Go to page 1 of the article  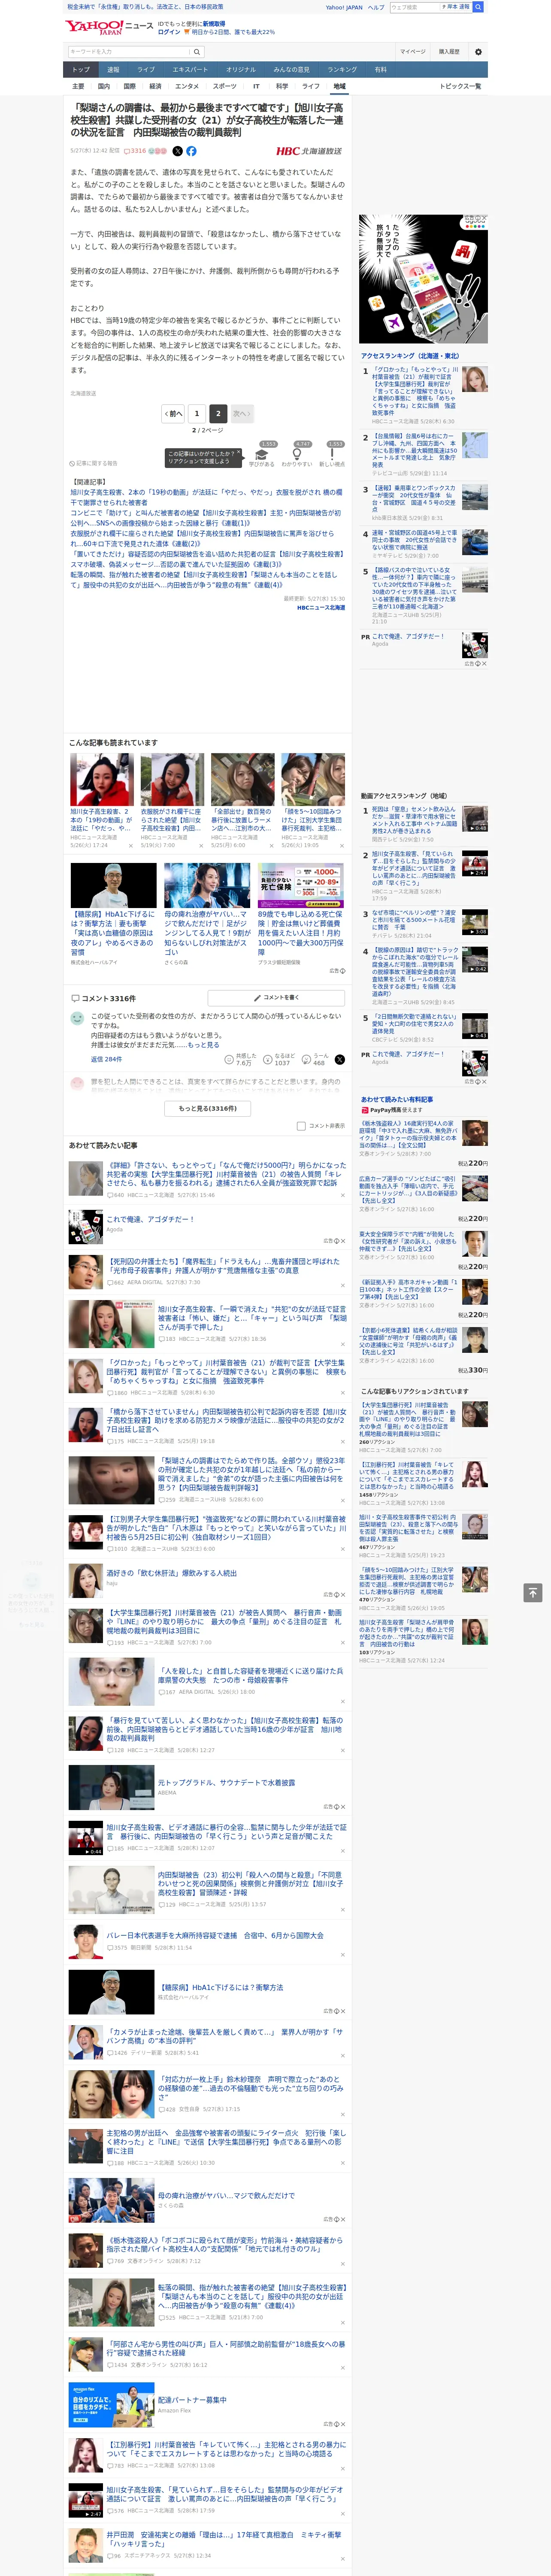click(196, 413)
